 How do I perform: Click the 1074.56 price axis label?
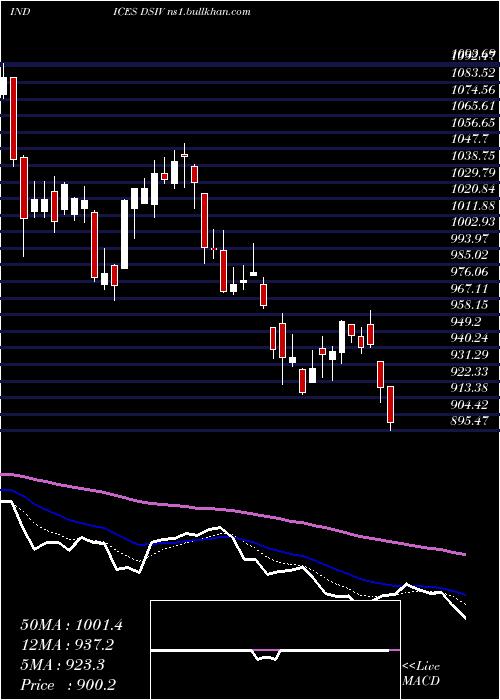473,89
